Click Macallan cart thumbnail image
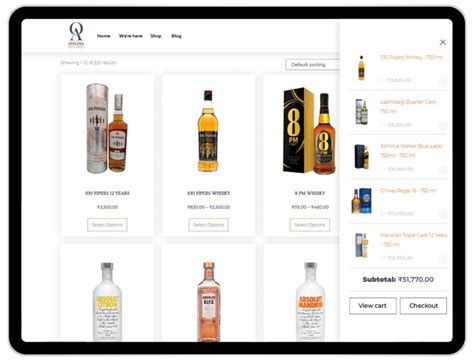This screenshot has width=474, height=361. click(x=361, y=245)
